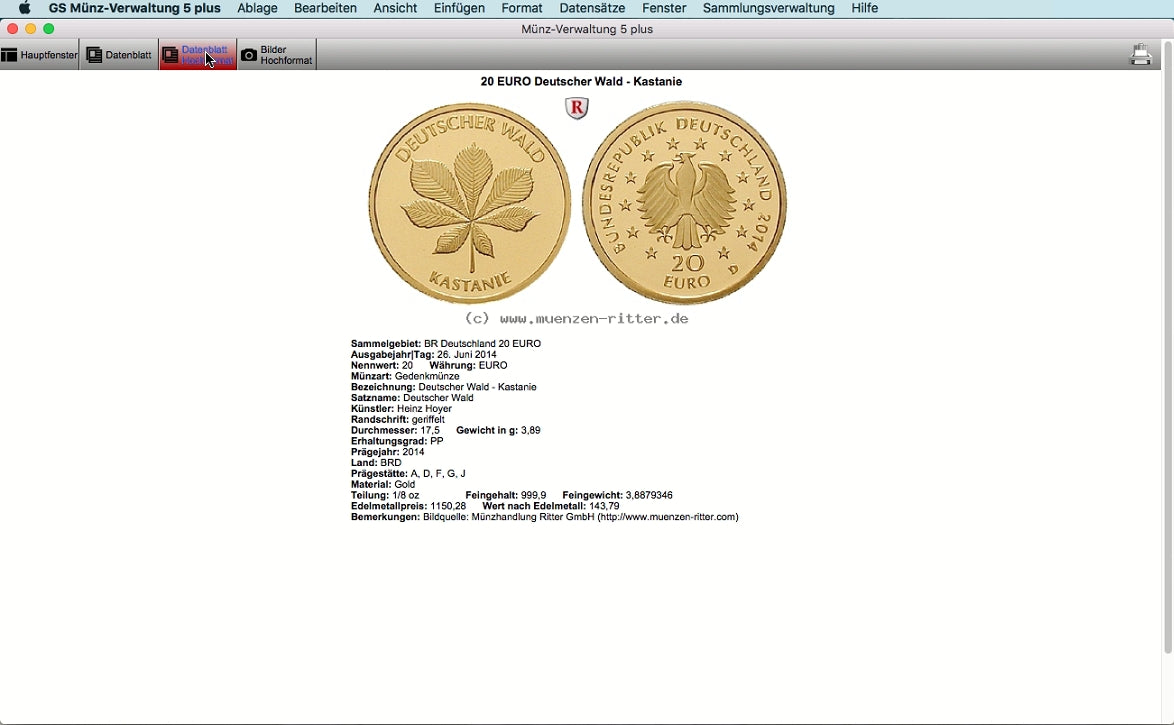Select Datenblatt Hochformat toolbar button
Viewport: 1174px width, 725px height.
tap(198, 55)
